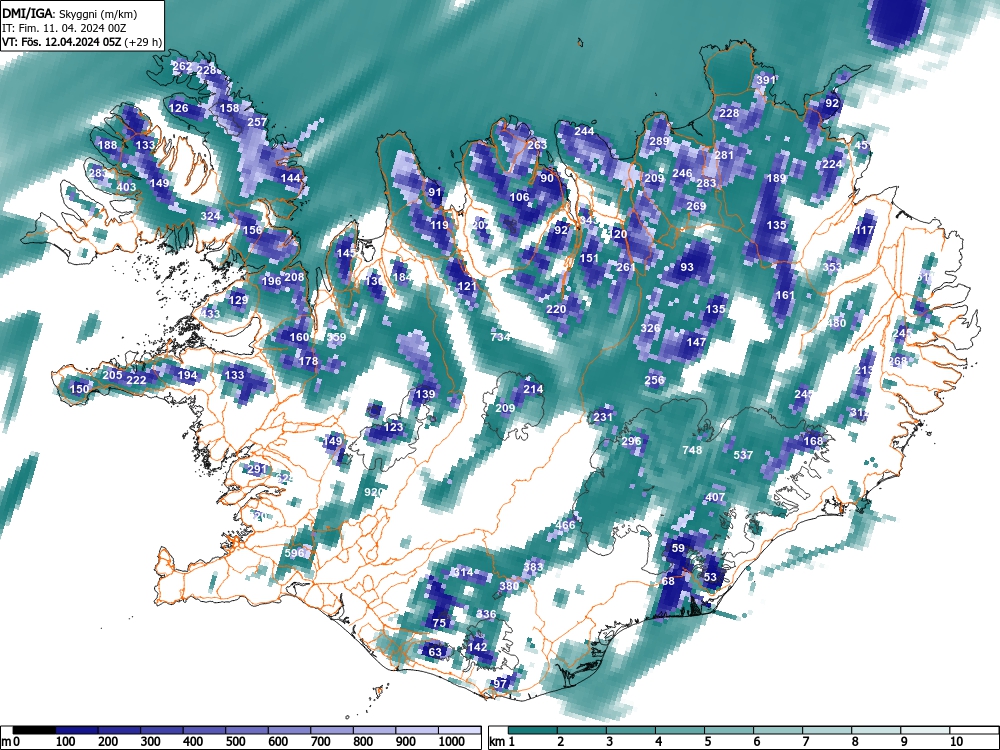Click the 920 visibility value
This screenshot has height=750, width=1000.
[x=374, y=492]
